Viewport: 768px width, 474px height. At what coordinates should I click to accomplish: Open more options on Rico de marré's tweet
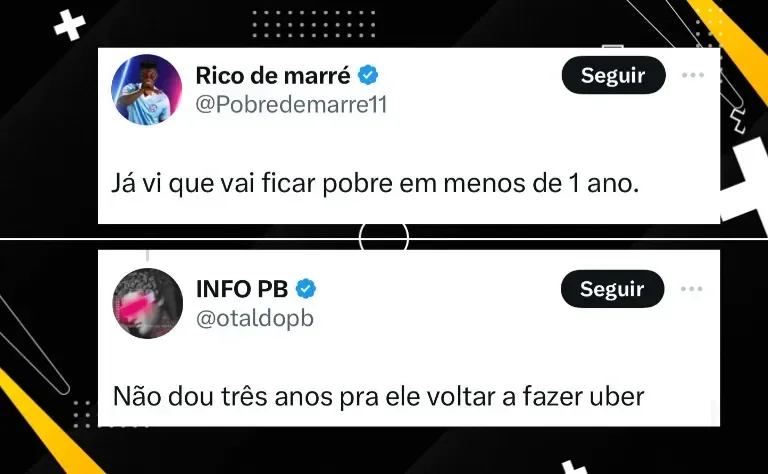(x=693, y=75)
